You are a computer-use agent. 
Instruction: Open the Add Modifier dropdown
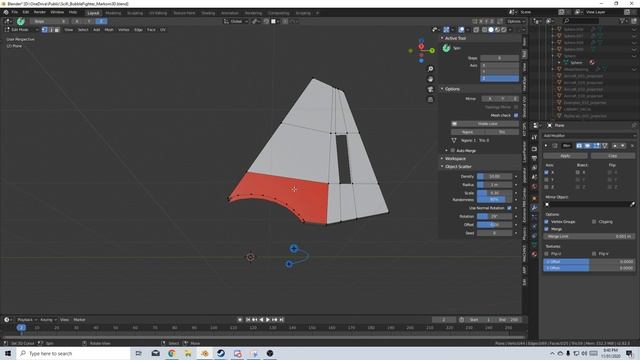[x=589, y=136]
